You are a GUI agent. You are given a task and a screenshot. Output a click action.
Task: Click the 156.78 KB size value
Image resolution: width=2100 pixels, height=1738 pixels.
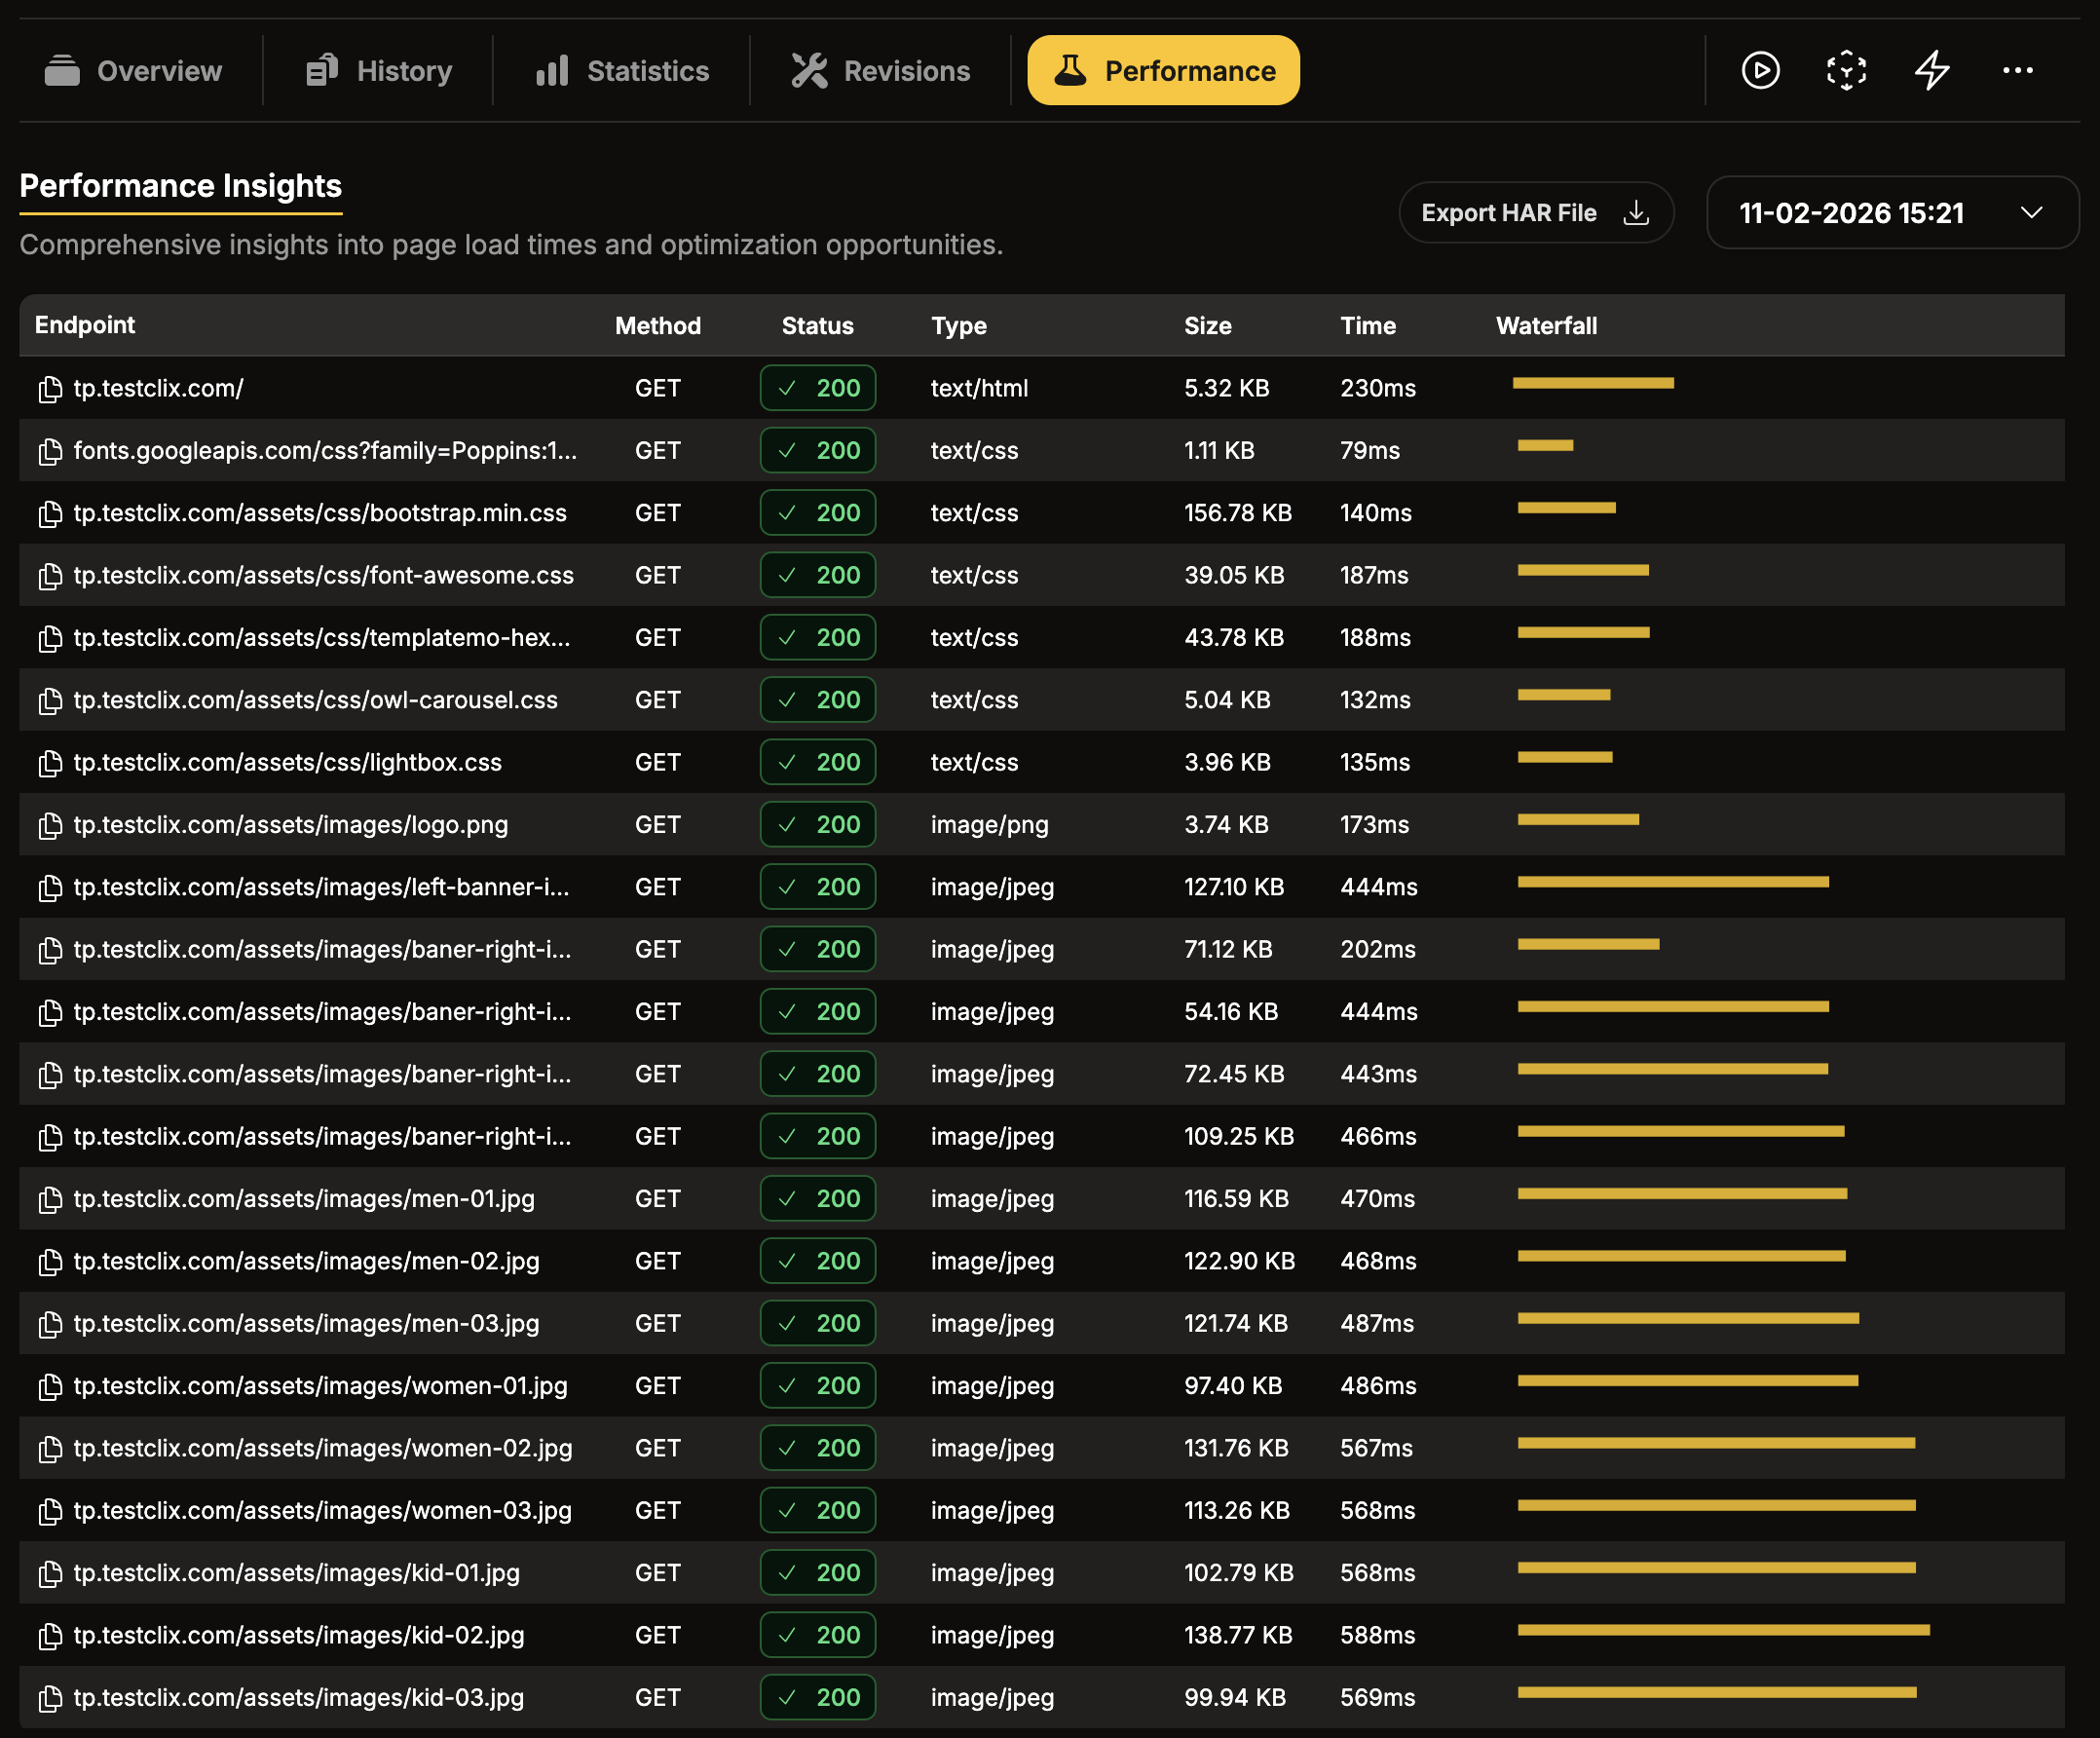1238,513
